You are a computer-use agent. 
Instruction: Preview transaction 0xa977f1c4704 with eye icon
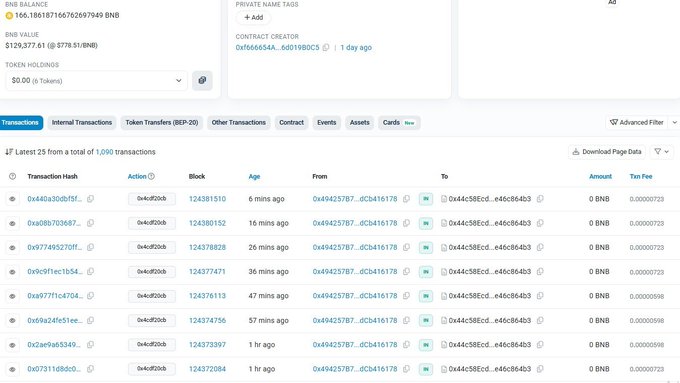[x=12, y=296]
